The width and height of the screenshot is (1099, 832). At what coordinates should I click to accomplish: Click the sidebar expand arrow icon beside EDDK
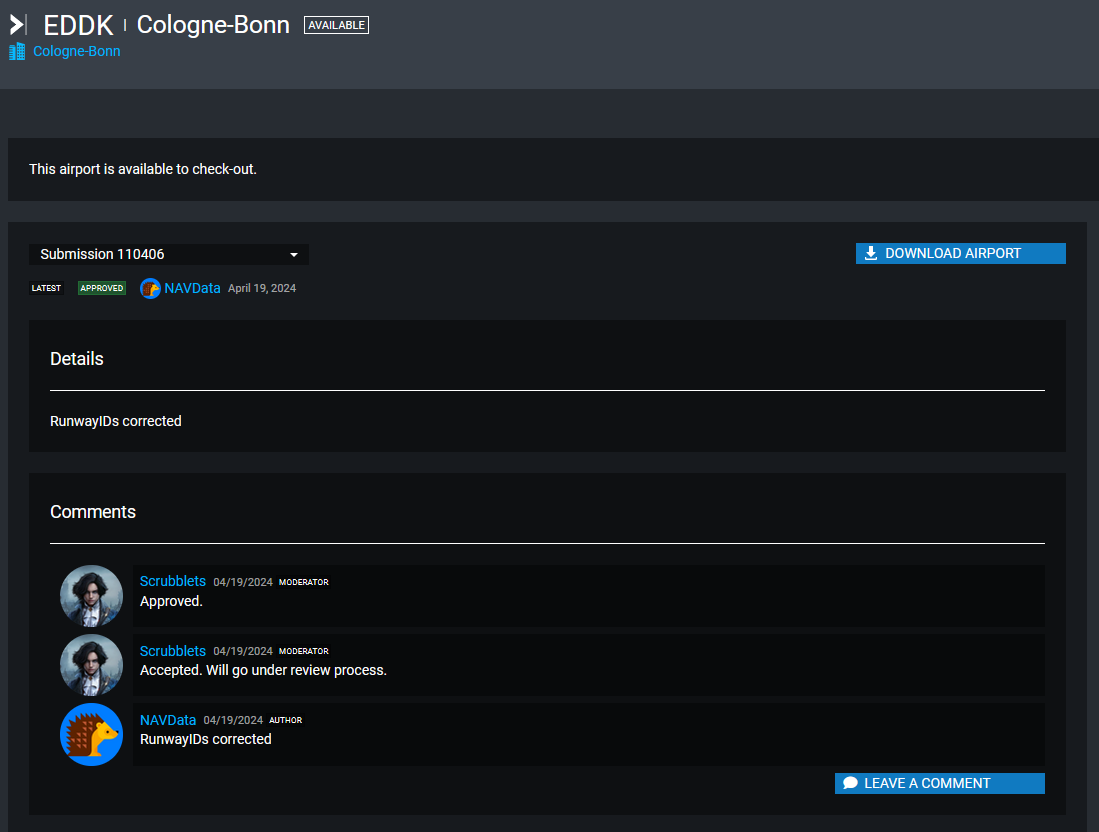[x=18, y=25]
